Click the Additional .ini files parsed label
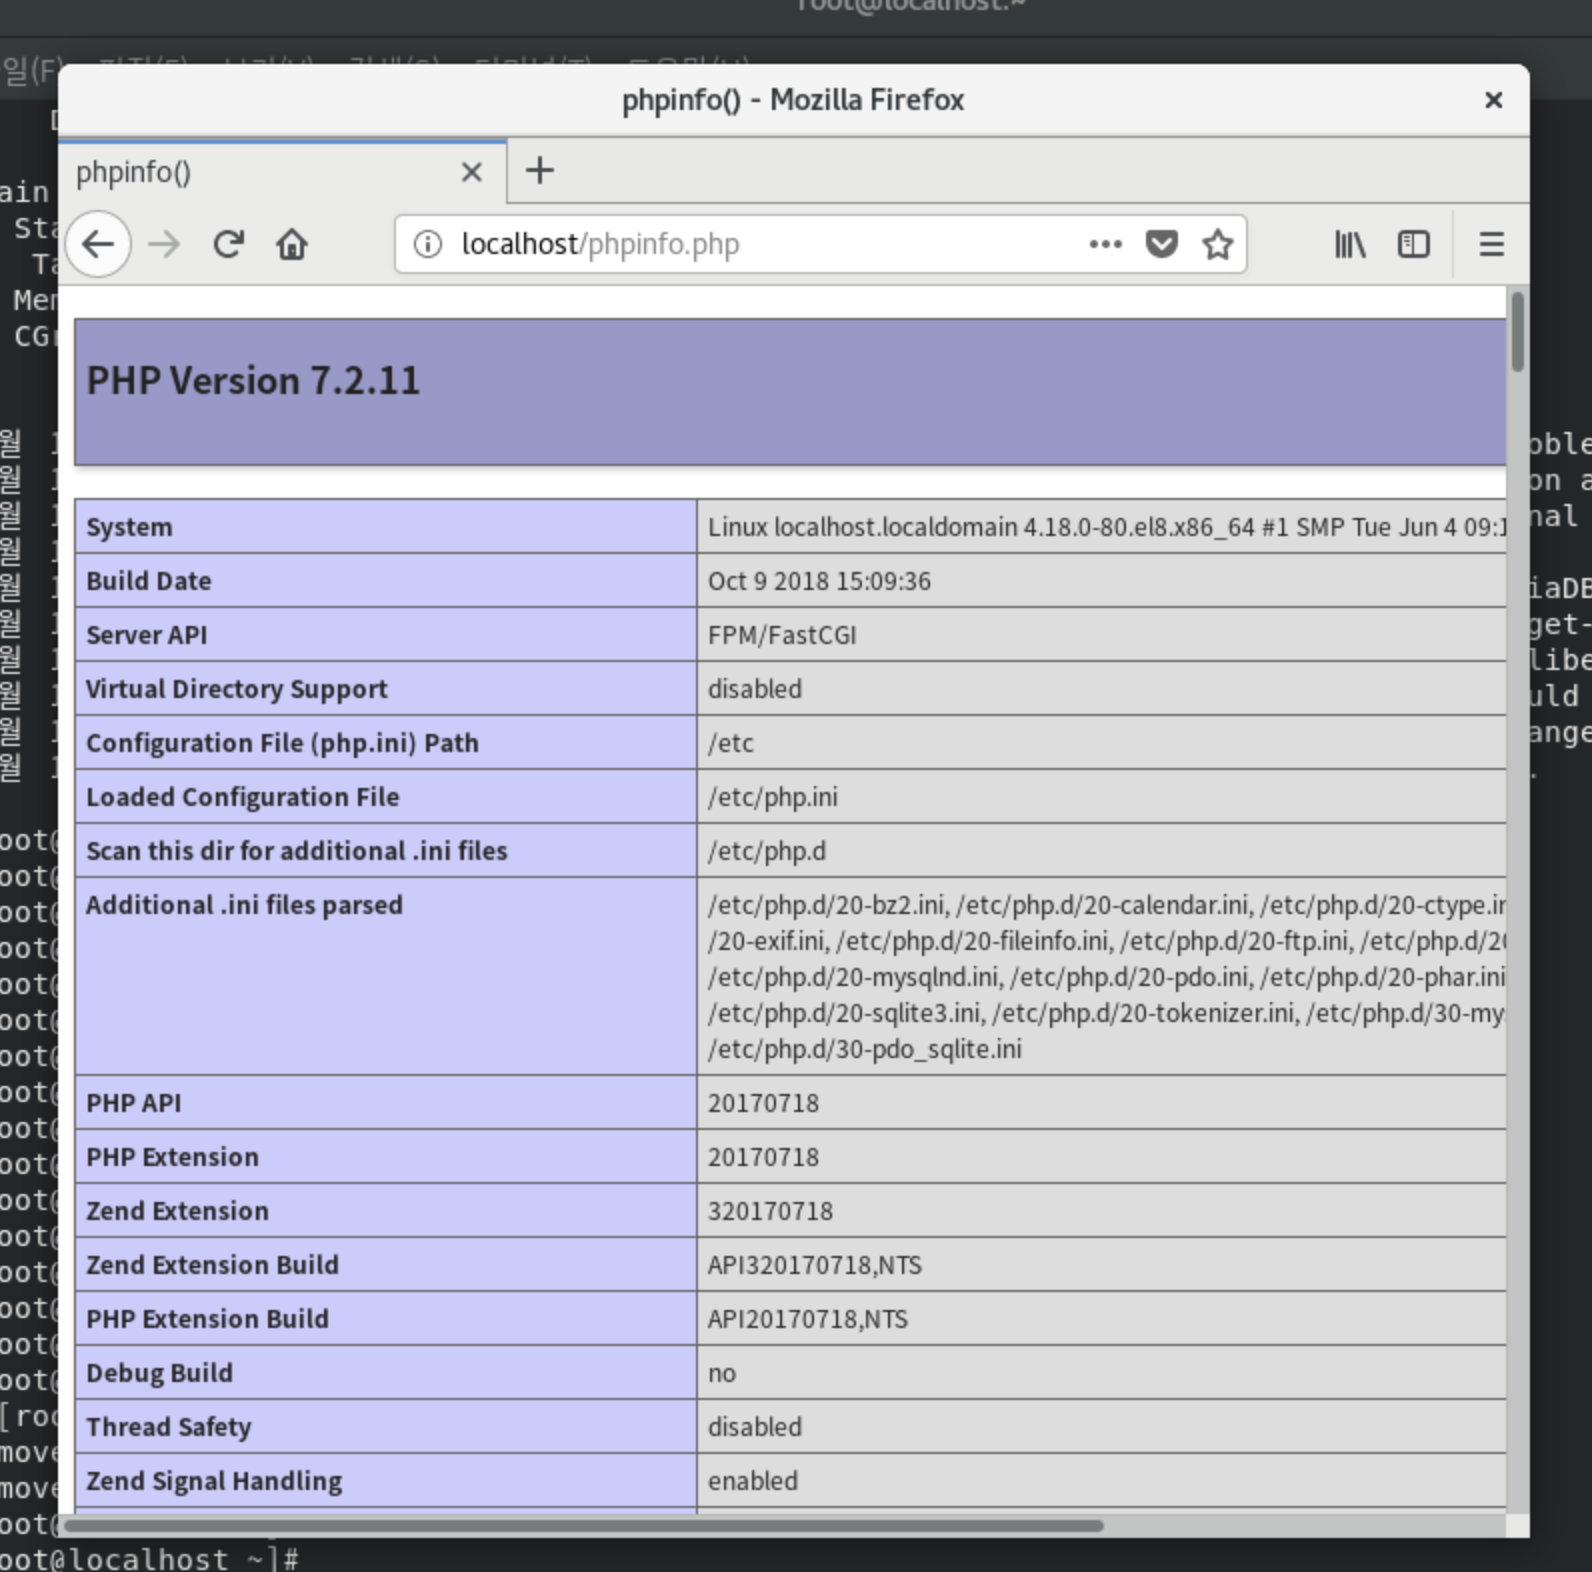Viewport: 1592px width, 1572px height. pos(244,905)
